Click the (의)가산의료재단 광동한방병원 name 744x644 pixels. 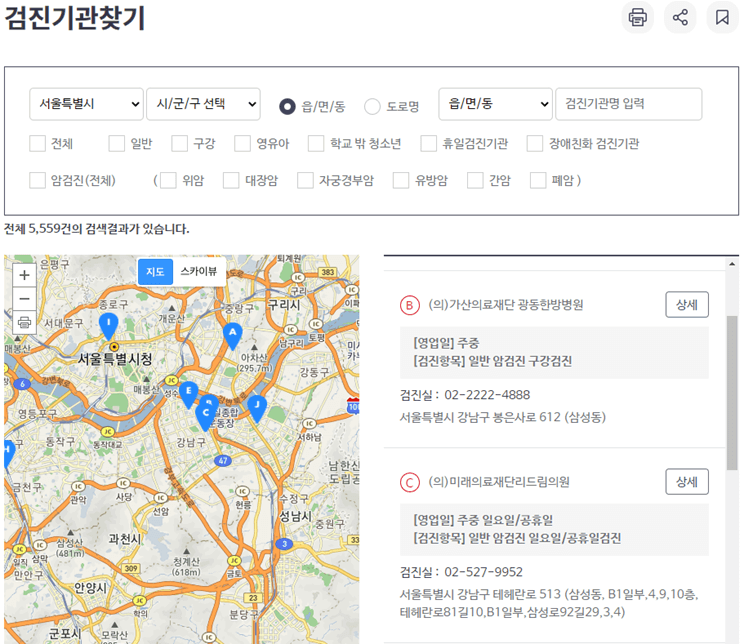tap(506, 305)
